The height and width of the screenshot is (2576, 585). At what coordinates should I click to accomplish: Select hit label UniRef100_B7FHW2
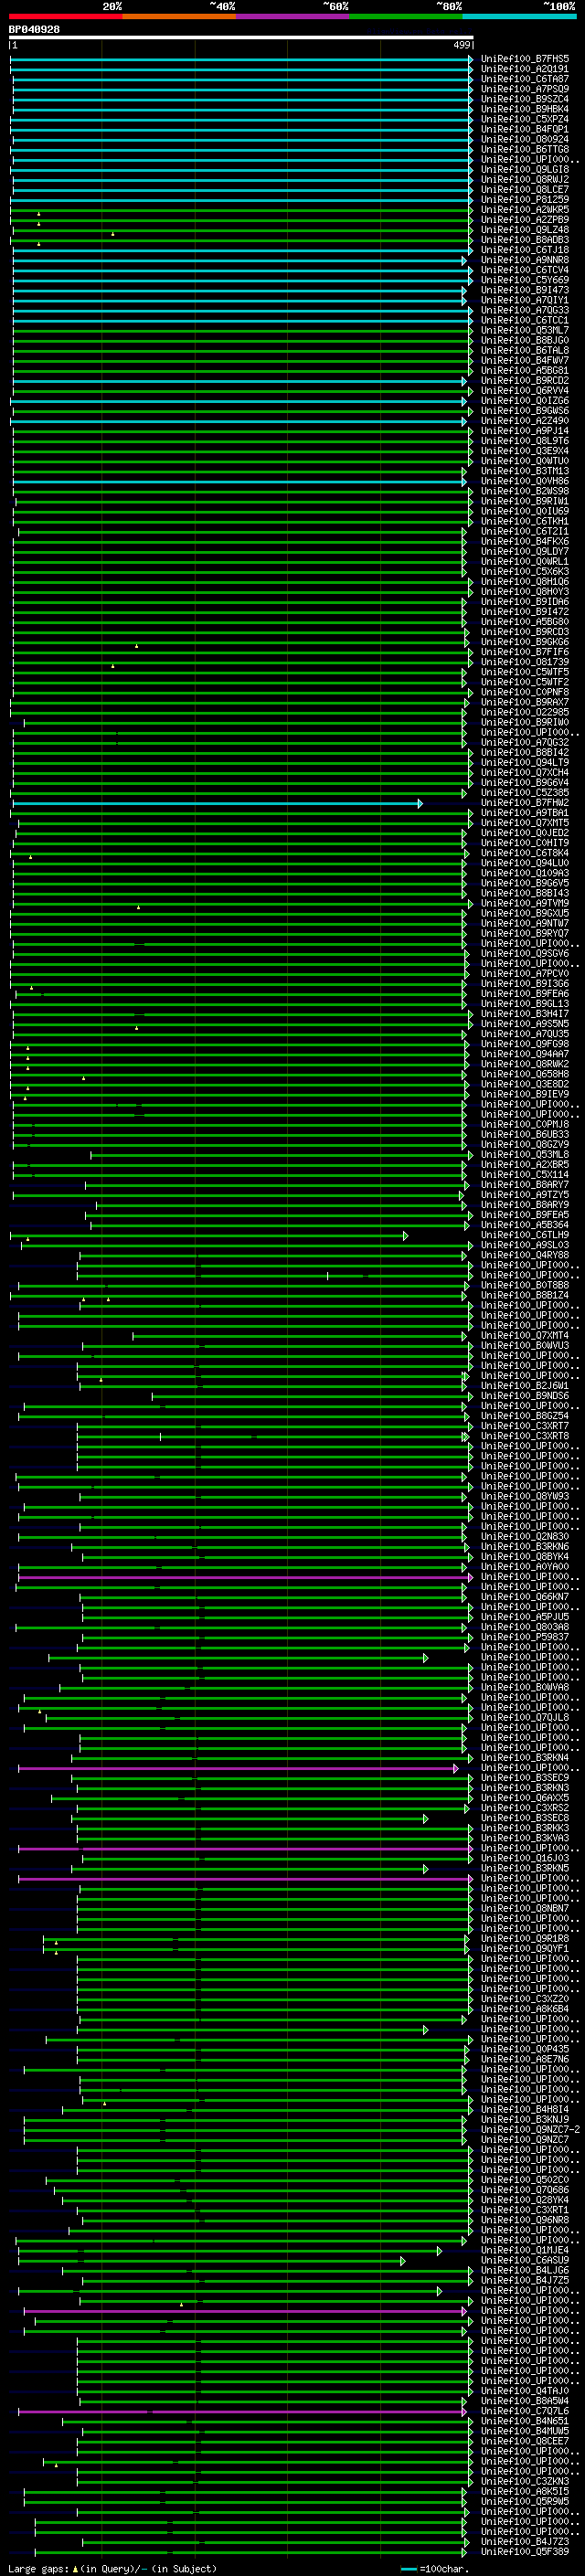point(525,803)
